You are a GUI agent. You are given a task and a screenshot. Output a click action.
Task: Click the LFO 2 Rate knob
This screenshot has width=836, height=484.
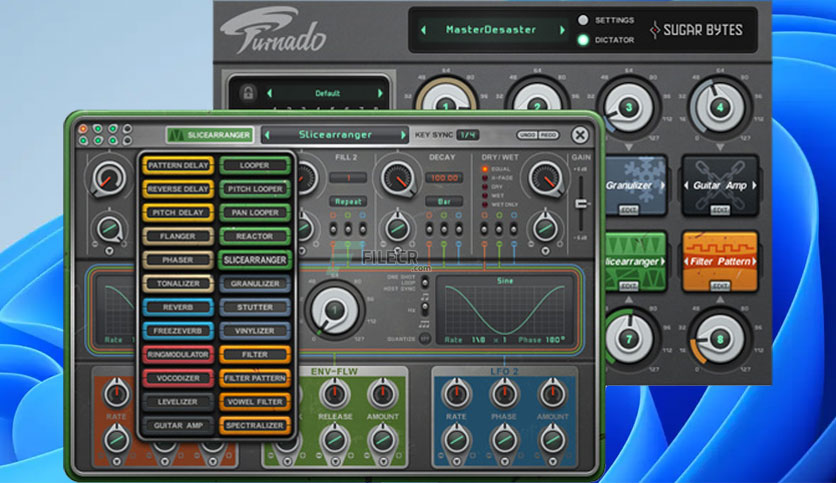tap(456, 394)
